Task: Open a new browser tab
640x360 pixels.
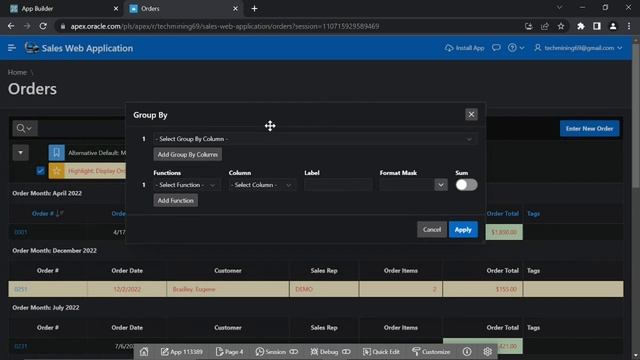Action: tap(254, 9)
